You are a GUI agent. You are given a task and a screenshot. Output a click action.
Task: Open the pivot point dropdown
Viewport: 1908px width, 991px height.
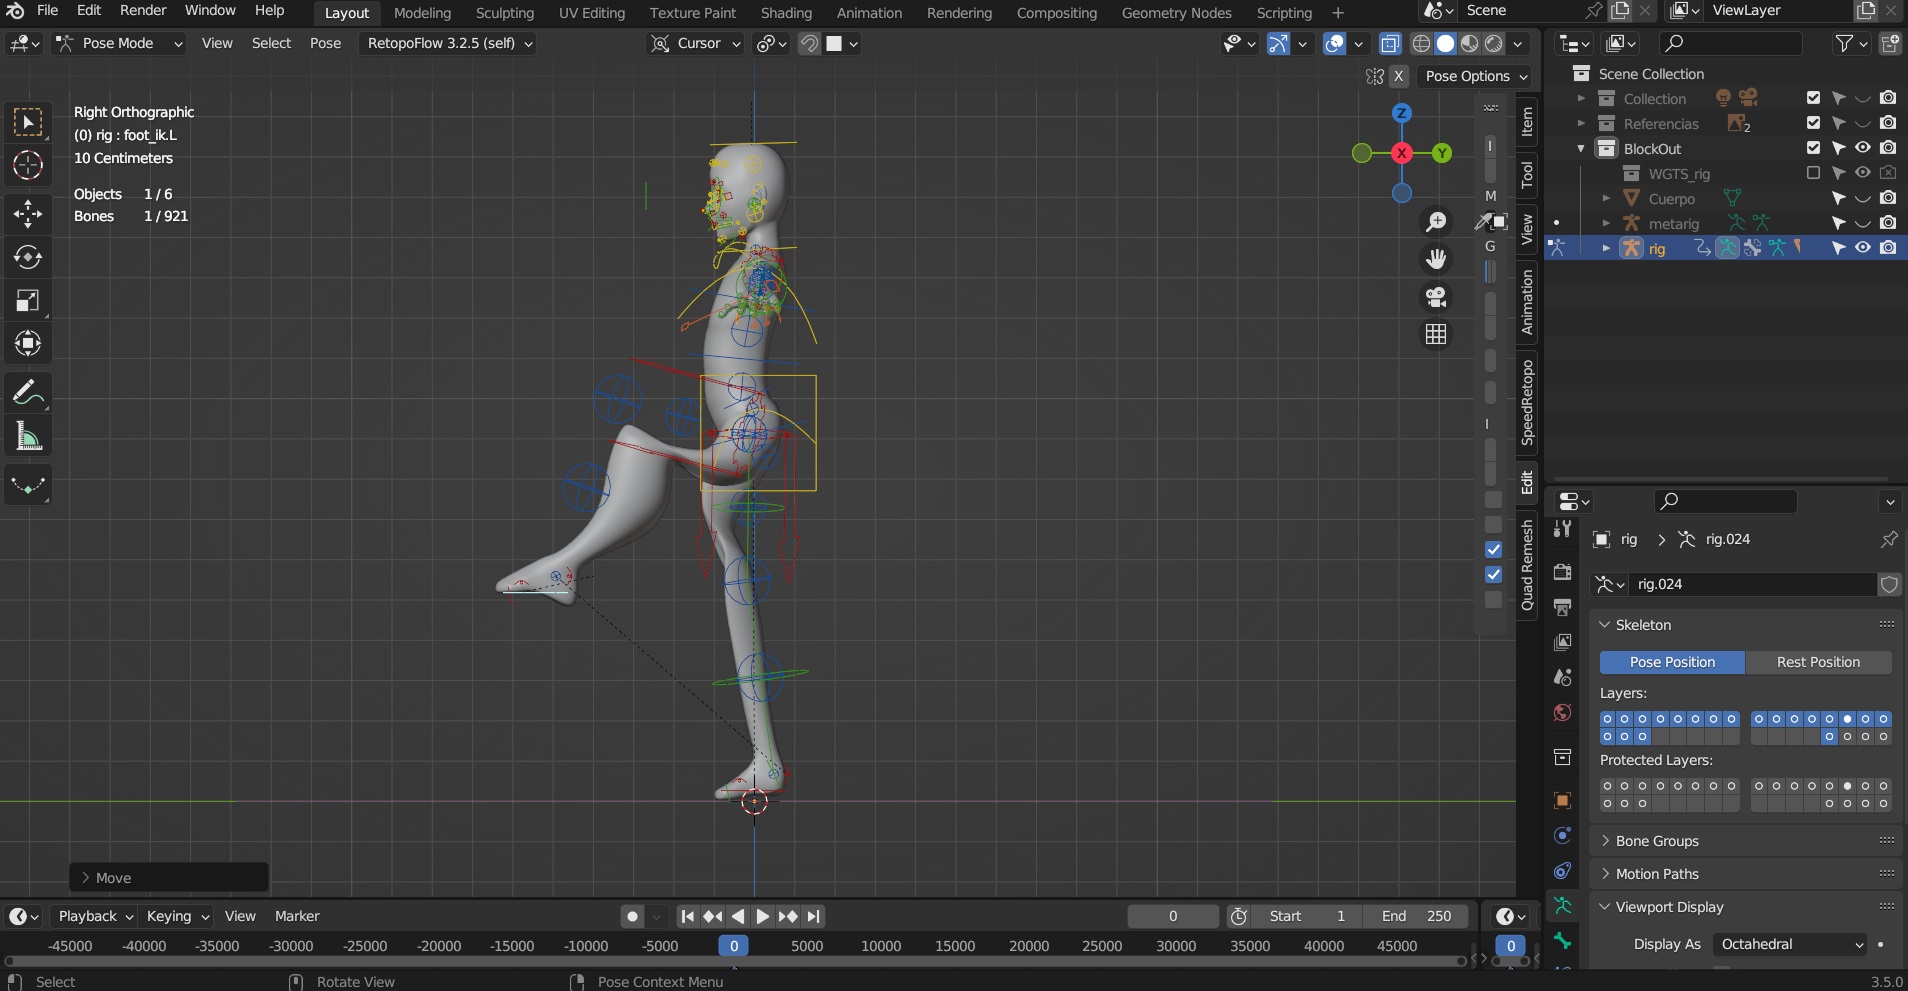pos(772,43)
